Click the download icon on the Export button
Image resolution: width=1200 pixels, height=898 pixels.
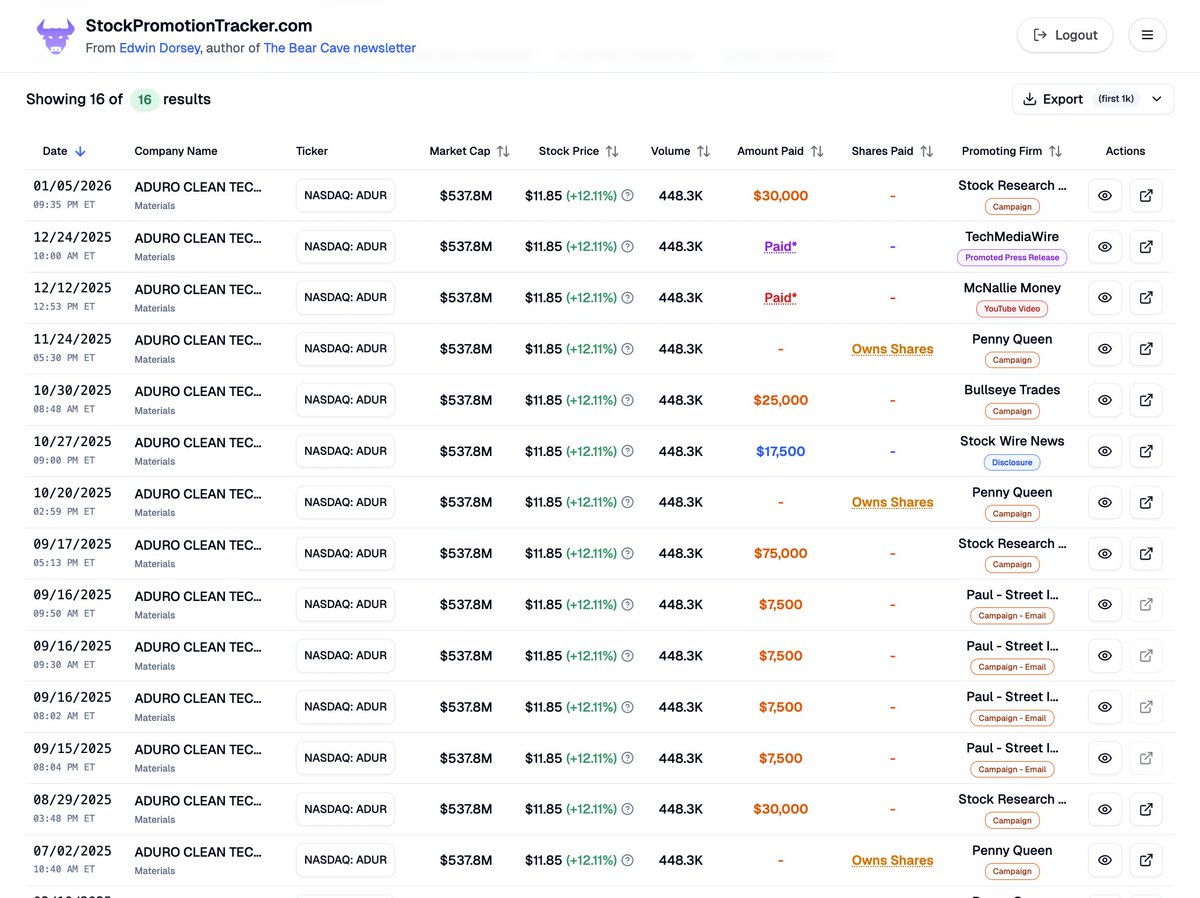(x=1030, y=98)
